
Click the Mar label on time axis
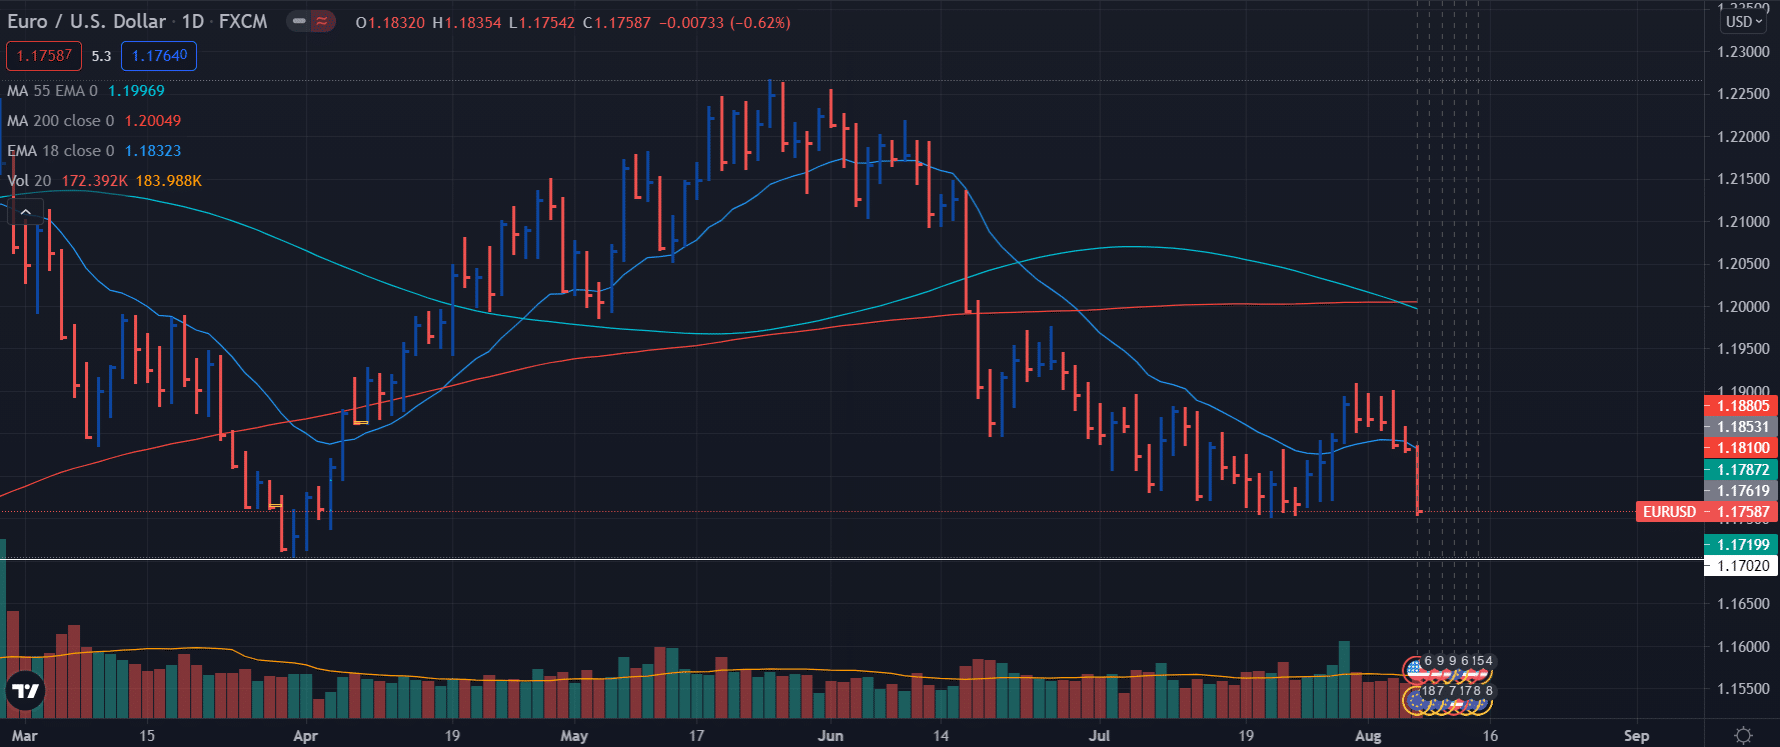(x=25, y=736)
